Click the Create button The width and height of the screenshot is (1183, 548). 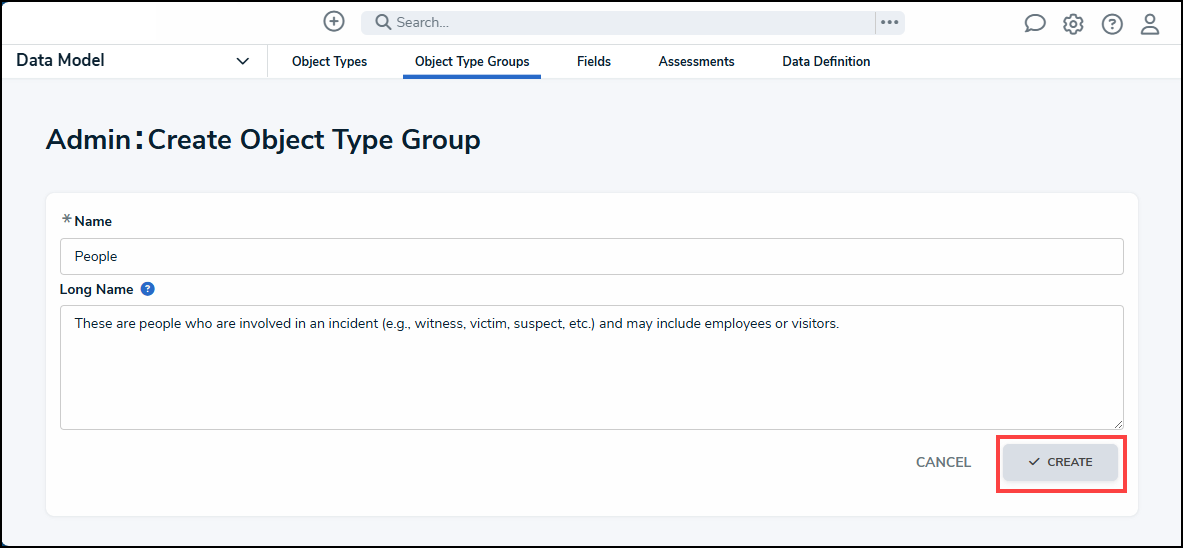1060,462
